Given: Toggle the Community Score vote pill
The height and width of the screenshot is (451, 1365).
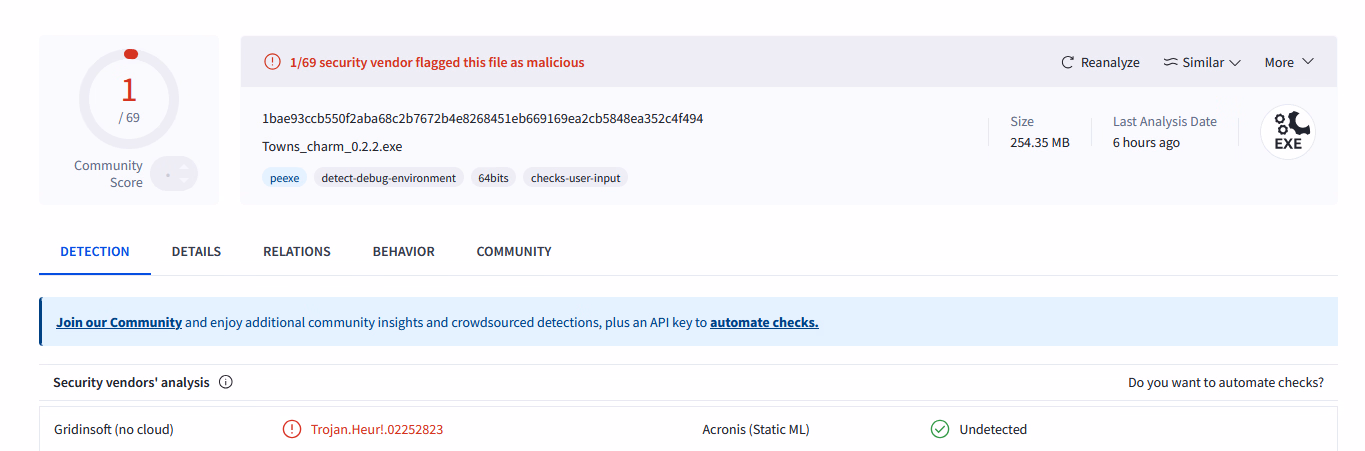Looking at the screenshot, I should (x=175, y=174).
